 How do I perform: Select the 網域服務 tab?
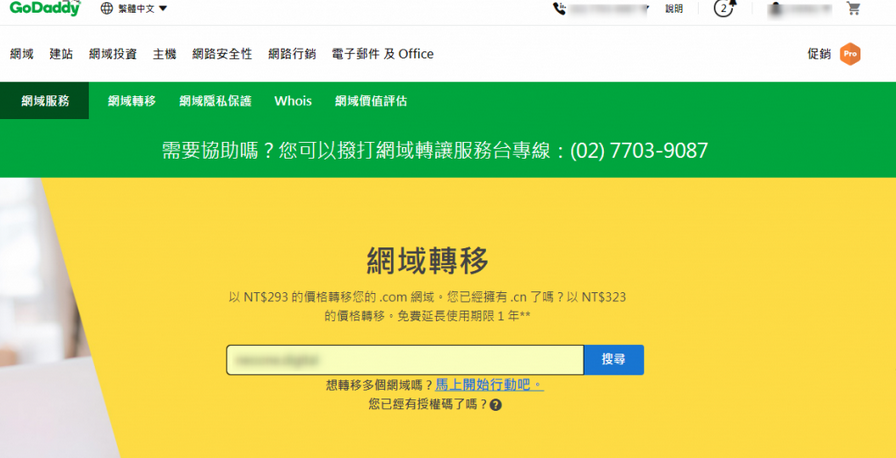(45, 101)
